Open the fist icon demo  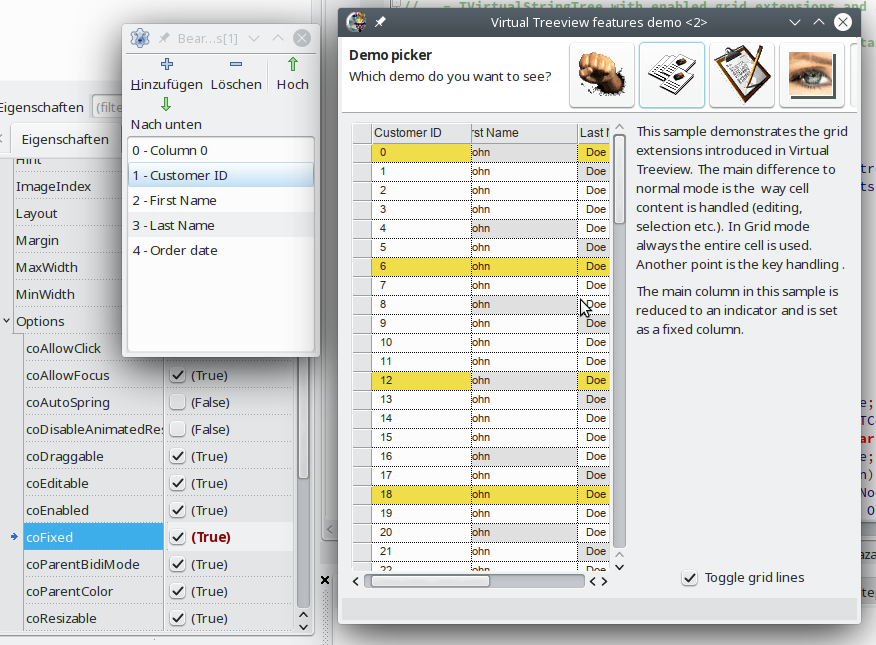point(602,75)
